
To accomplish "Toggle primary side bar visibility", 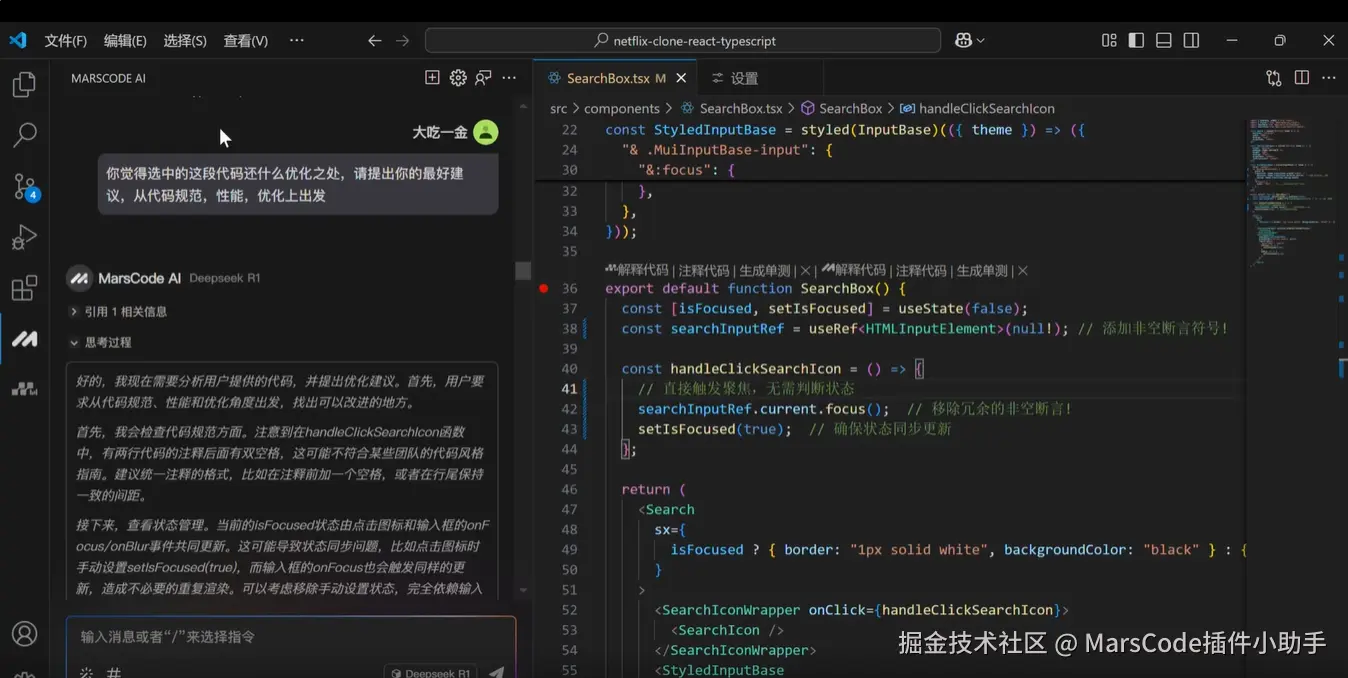I will 1136,41.
